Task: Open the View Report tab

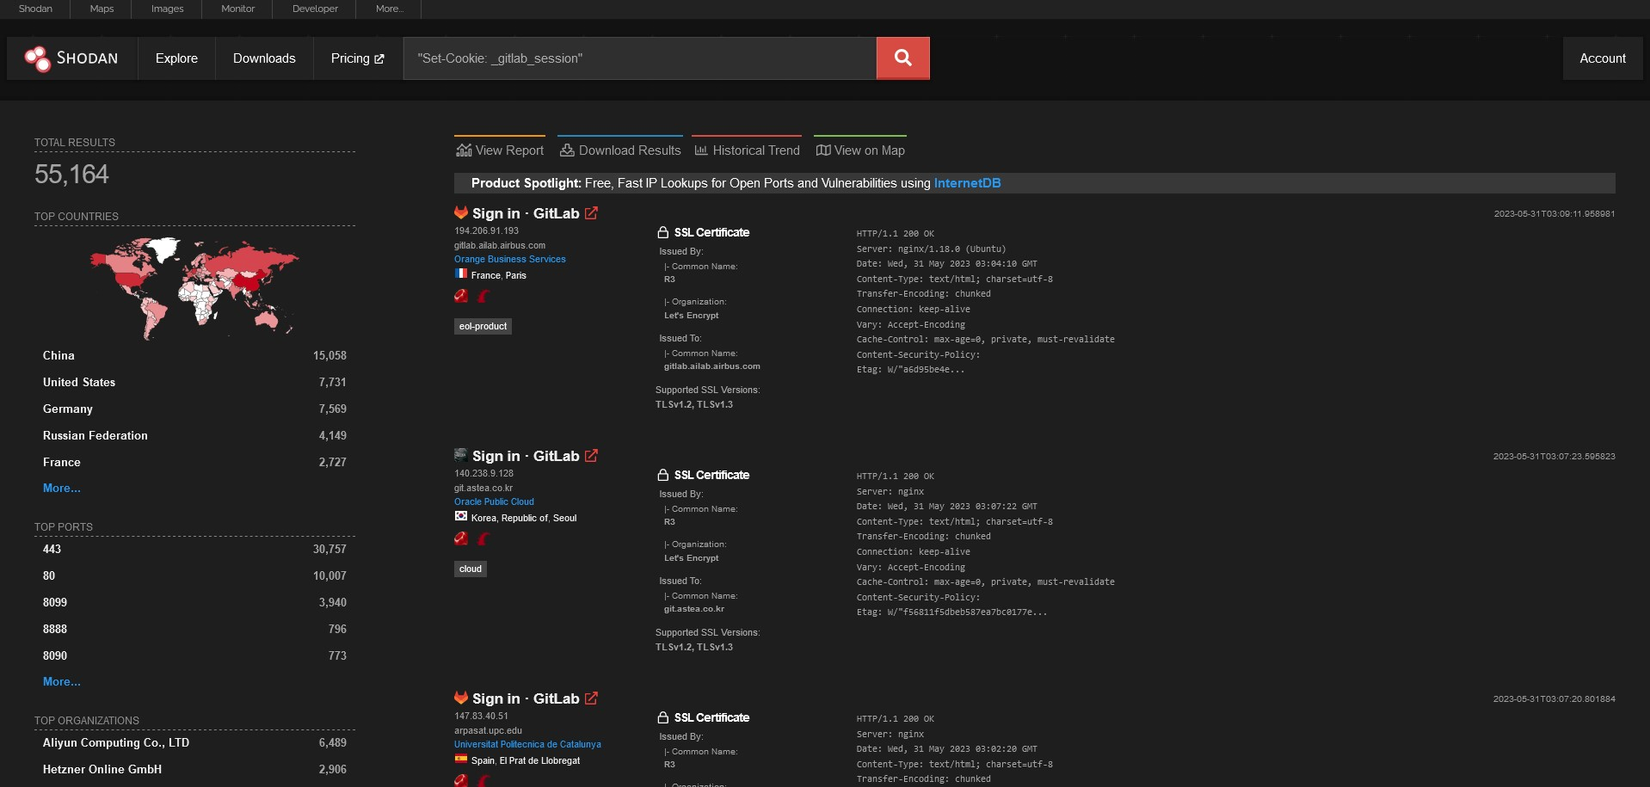Action: pos(500,150)
